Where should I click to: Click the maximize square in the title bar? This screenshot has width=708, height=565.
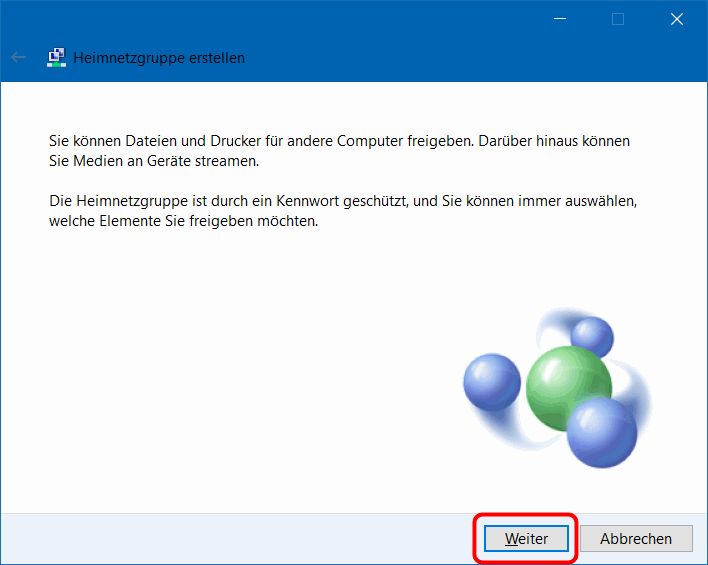tap(618, 19)
